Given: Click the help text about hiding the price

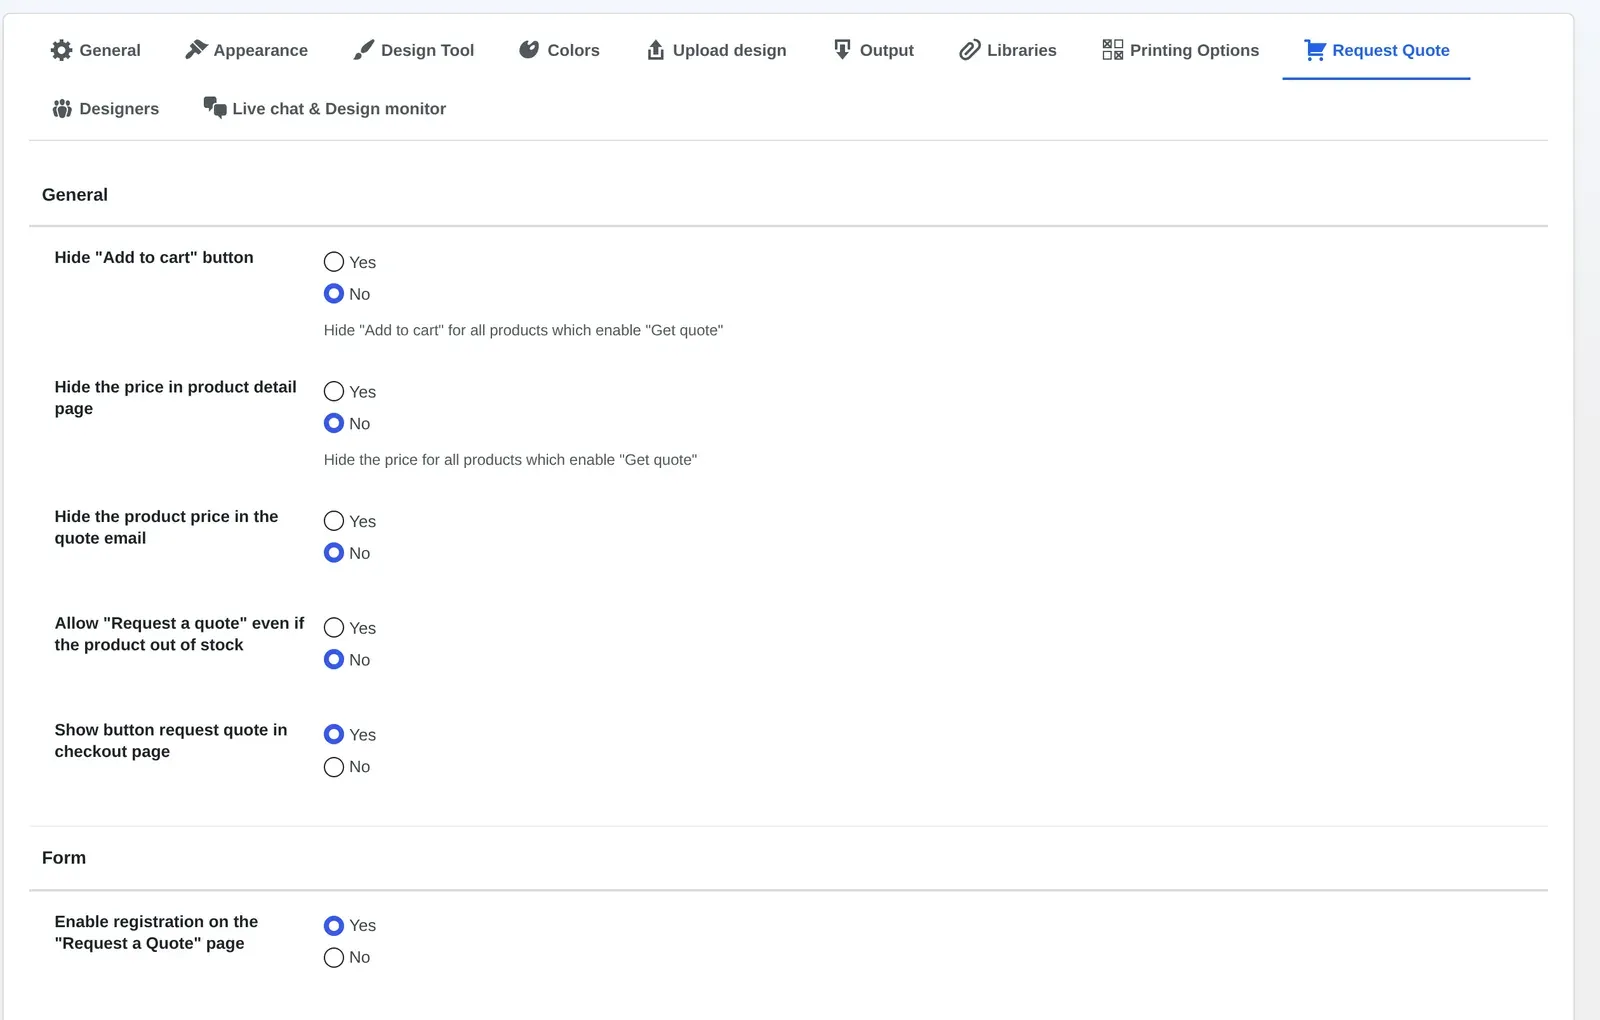Looking at the screenshot, I should coord(510,460).
